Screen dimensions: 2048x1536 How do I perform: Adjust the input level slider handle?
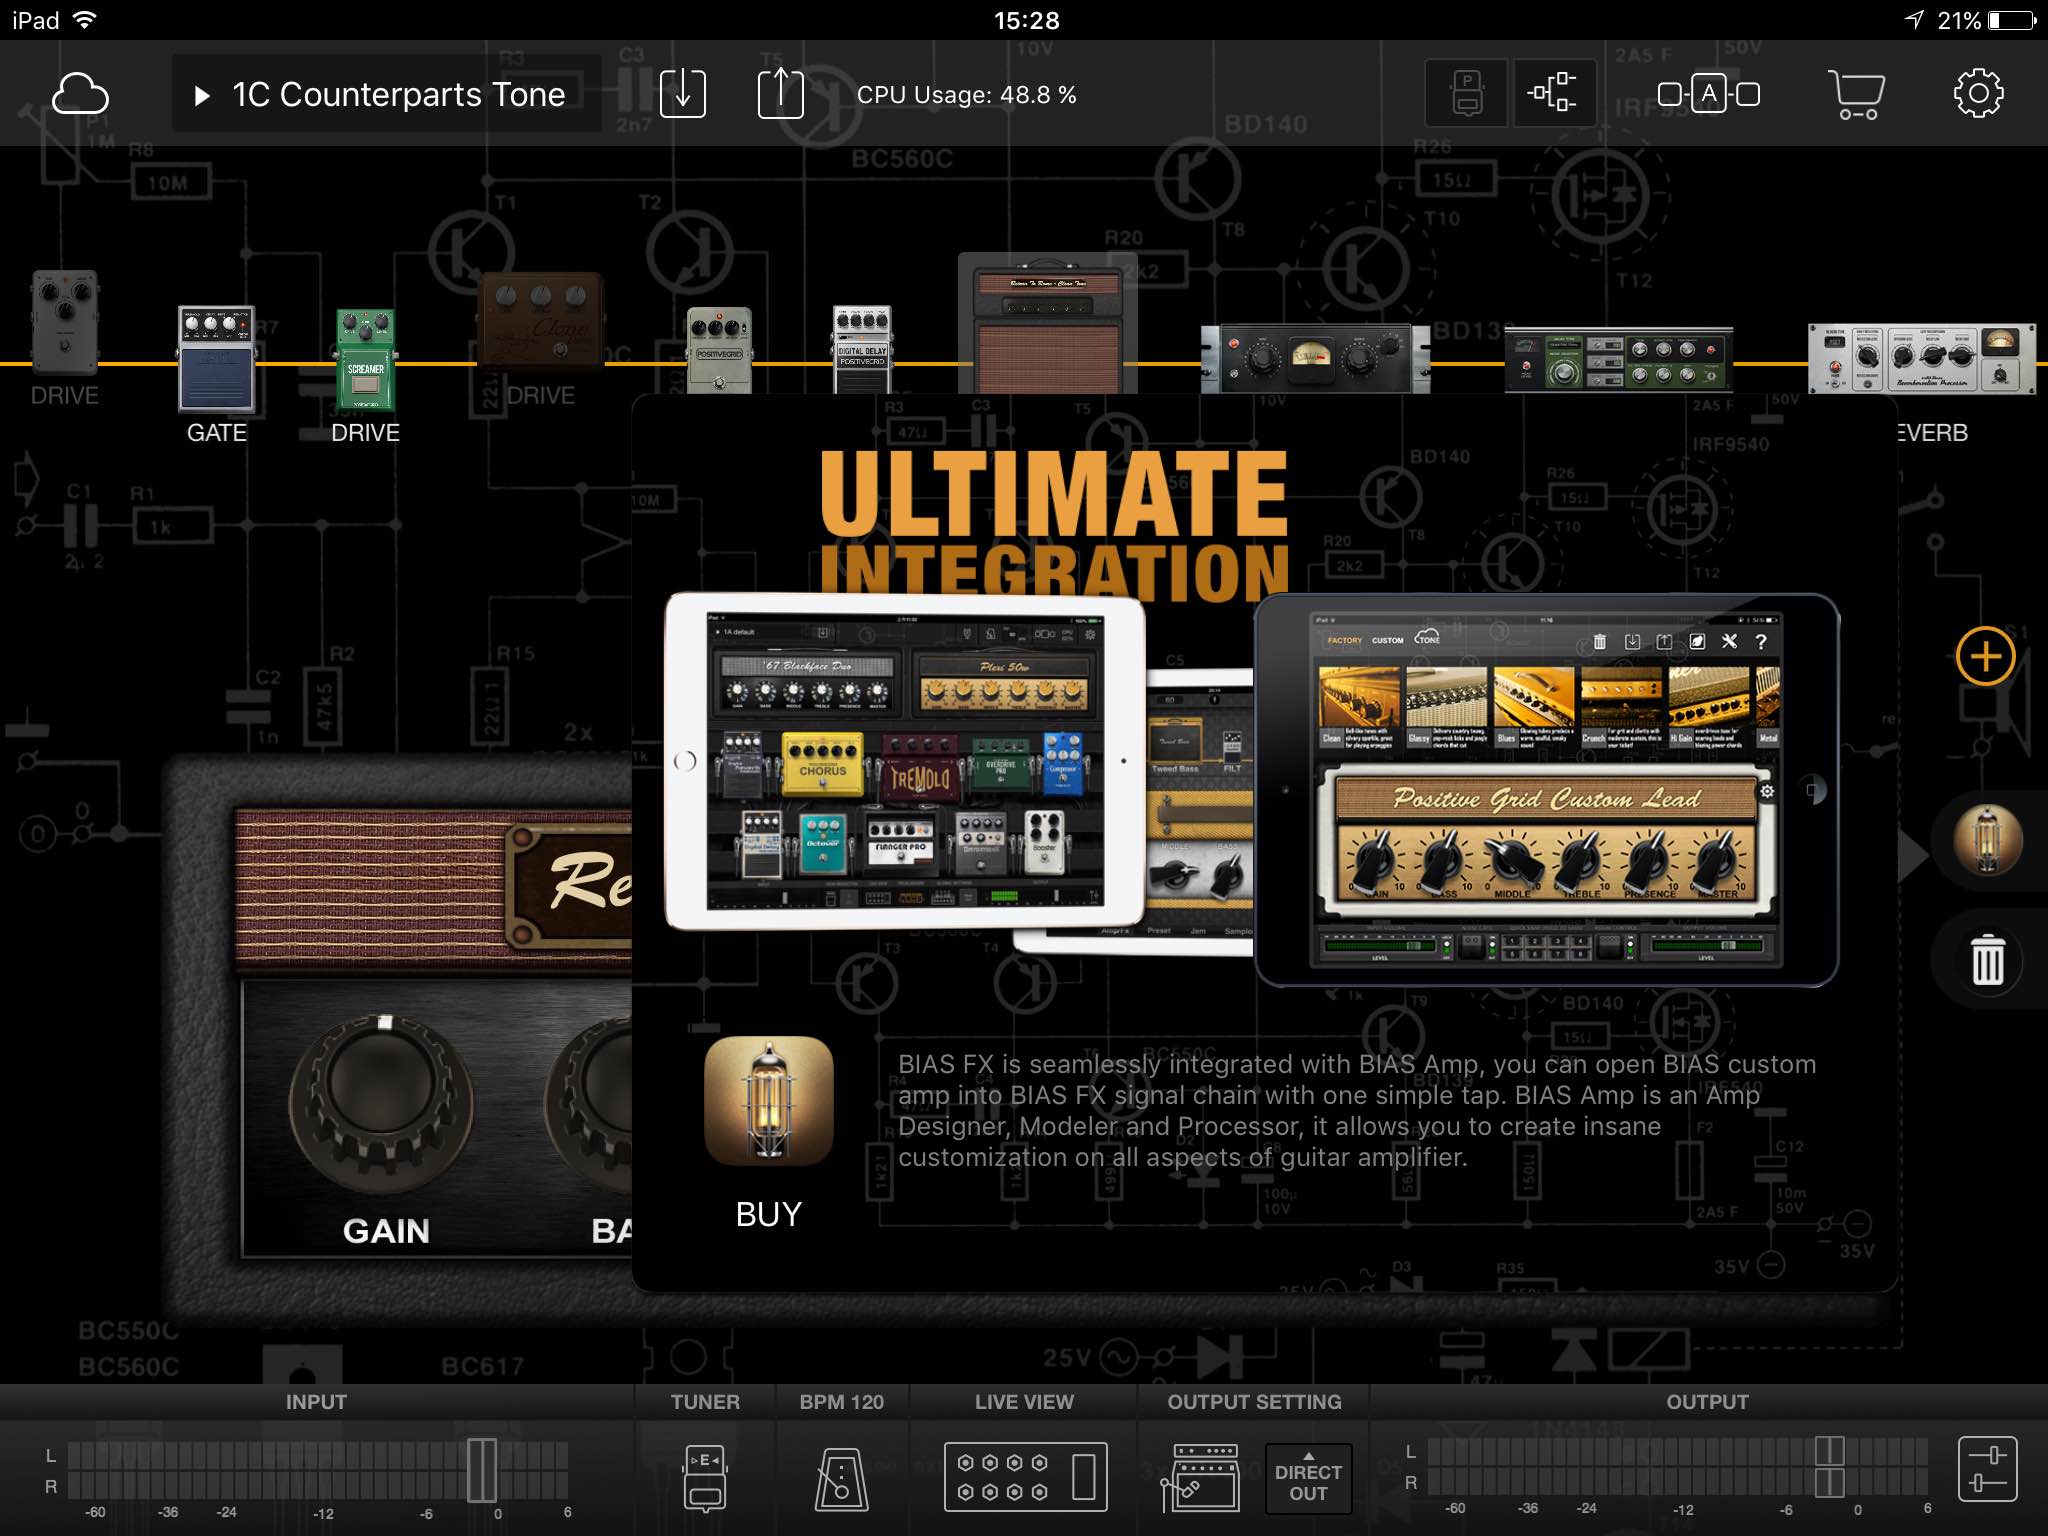click(x=482, y=1470)
